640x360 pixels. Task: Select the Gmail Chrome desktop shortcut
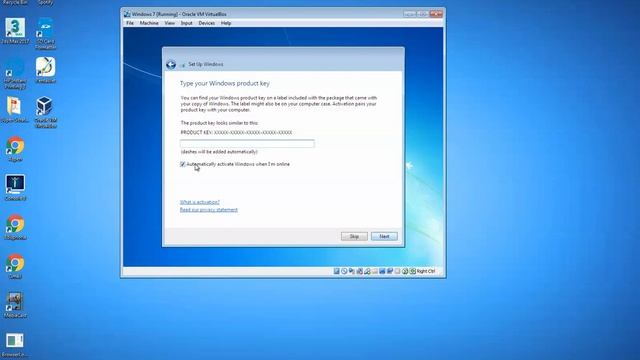click(x=15, y=267)
